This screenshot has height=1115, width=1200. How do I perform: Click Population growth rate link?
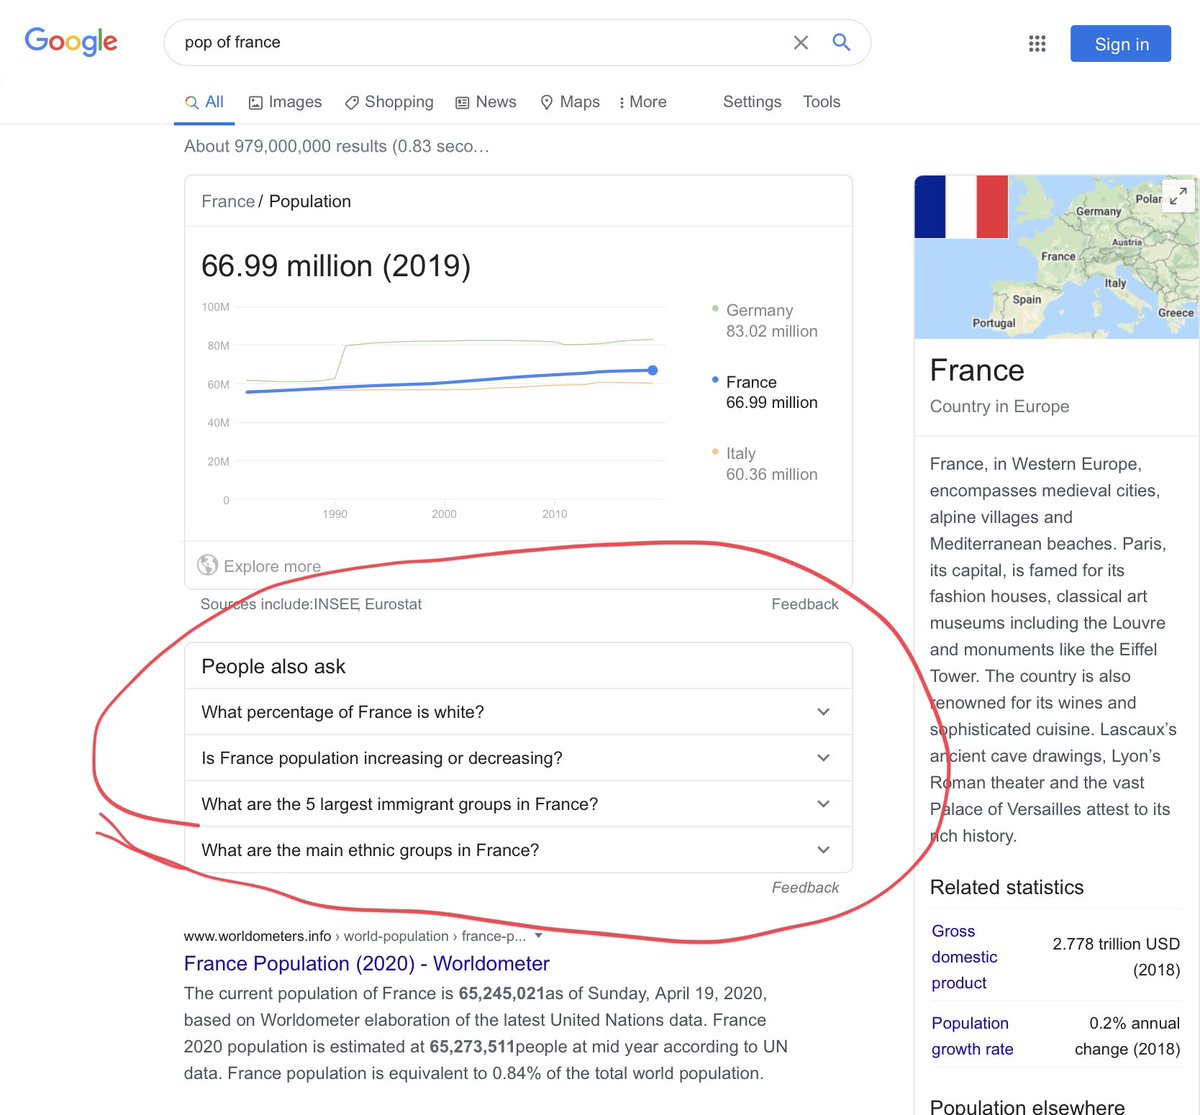tap(972, 1036)
